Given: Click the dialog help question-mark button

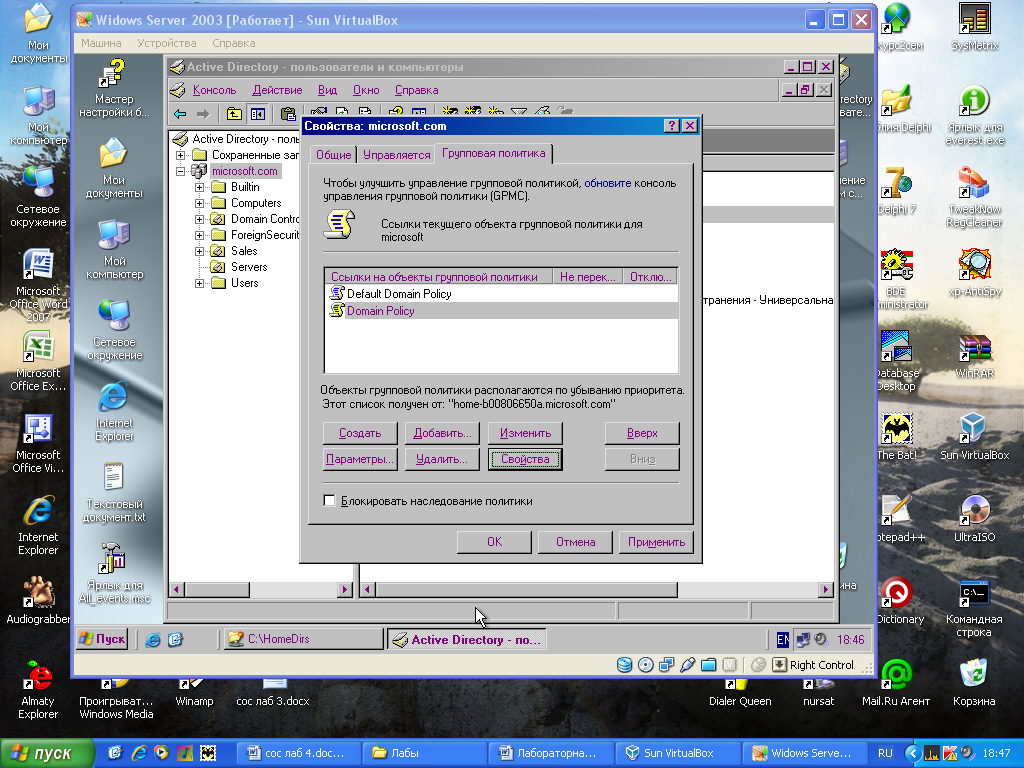Looking at the screenshot, I should click(x=671, y=126).
